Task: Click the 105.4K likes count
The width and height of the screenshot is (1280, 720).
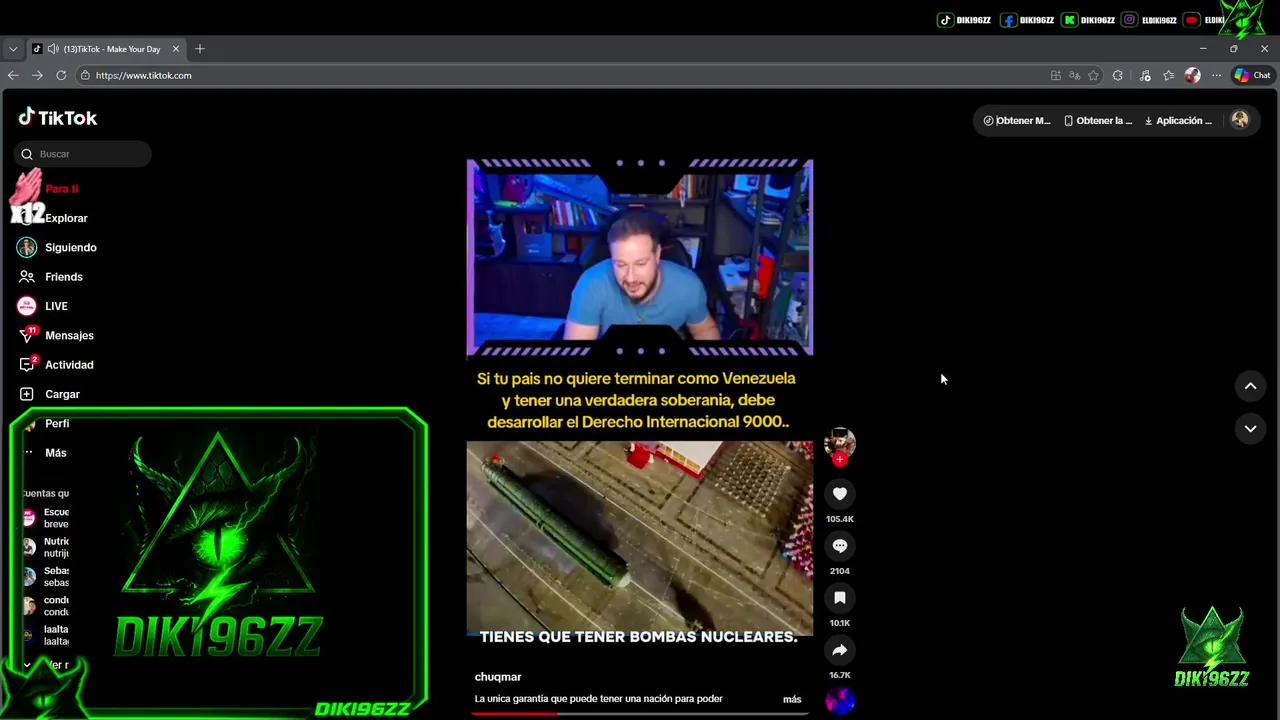Action: tap(839, 519)
